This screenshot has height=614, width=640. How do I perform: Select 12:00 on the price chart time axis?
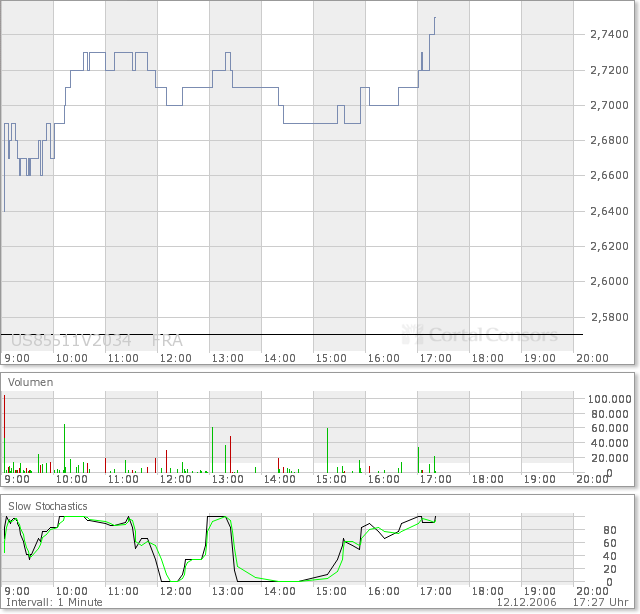pos(176,358)
